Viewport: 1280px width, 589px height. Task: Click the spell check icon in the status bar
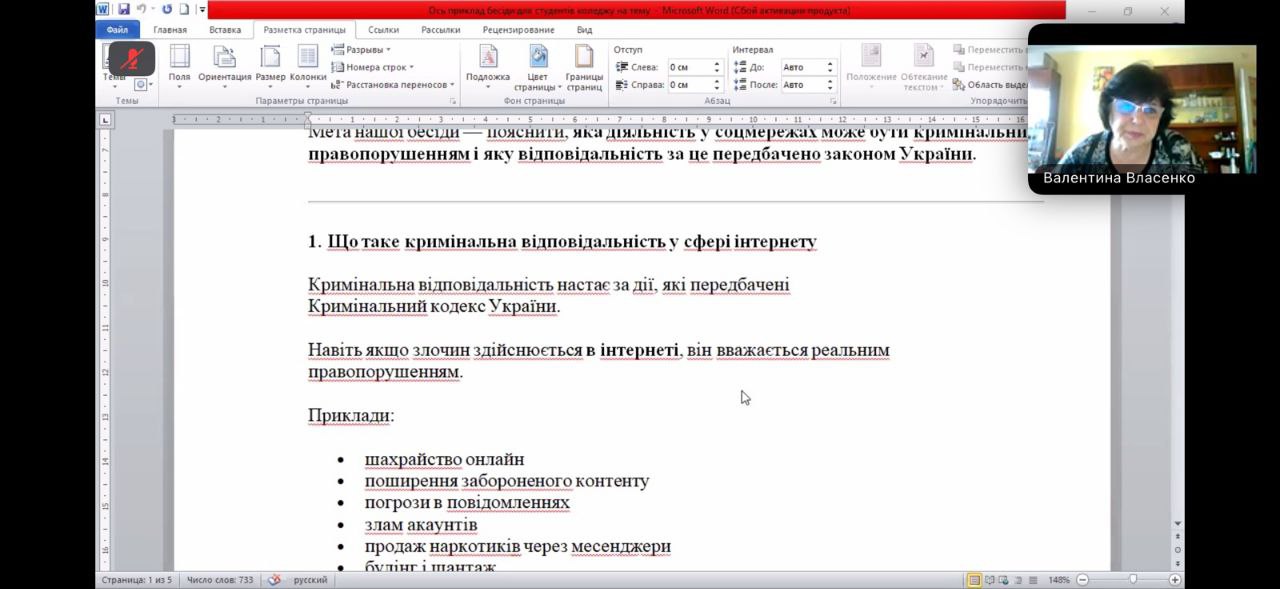[x=274, y=580]
